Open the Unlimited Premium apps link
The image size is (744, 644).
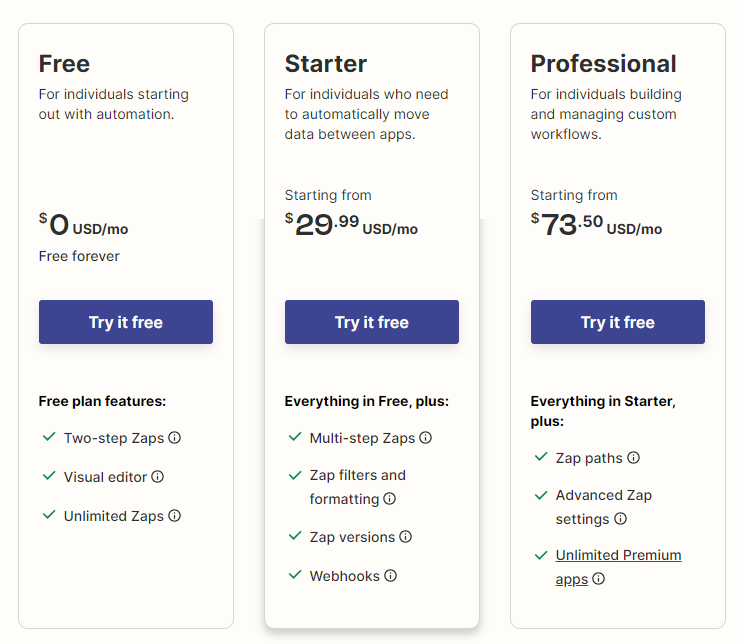tap(618, 567)
